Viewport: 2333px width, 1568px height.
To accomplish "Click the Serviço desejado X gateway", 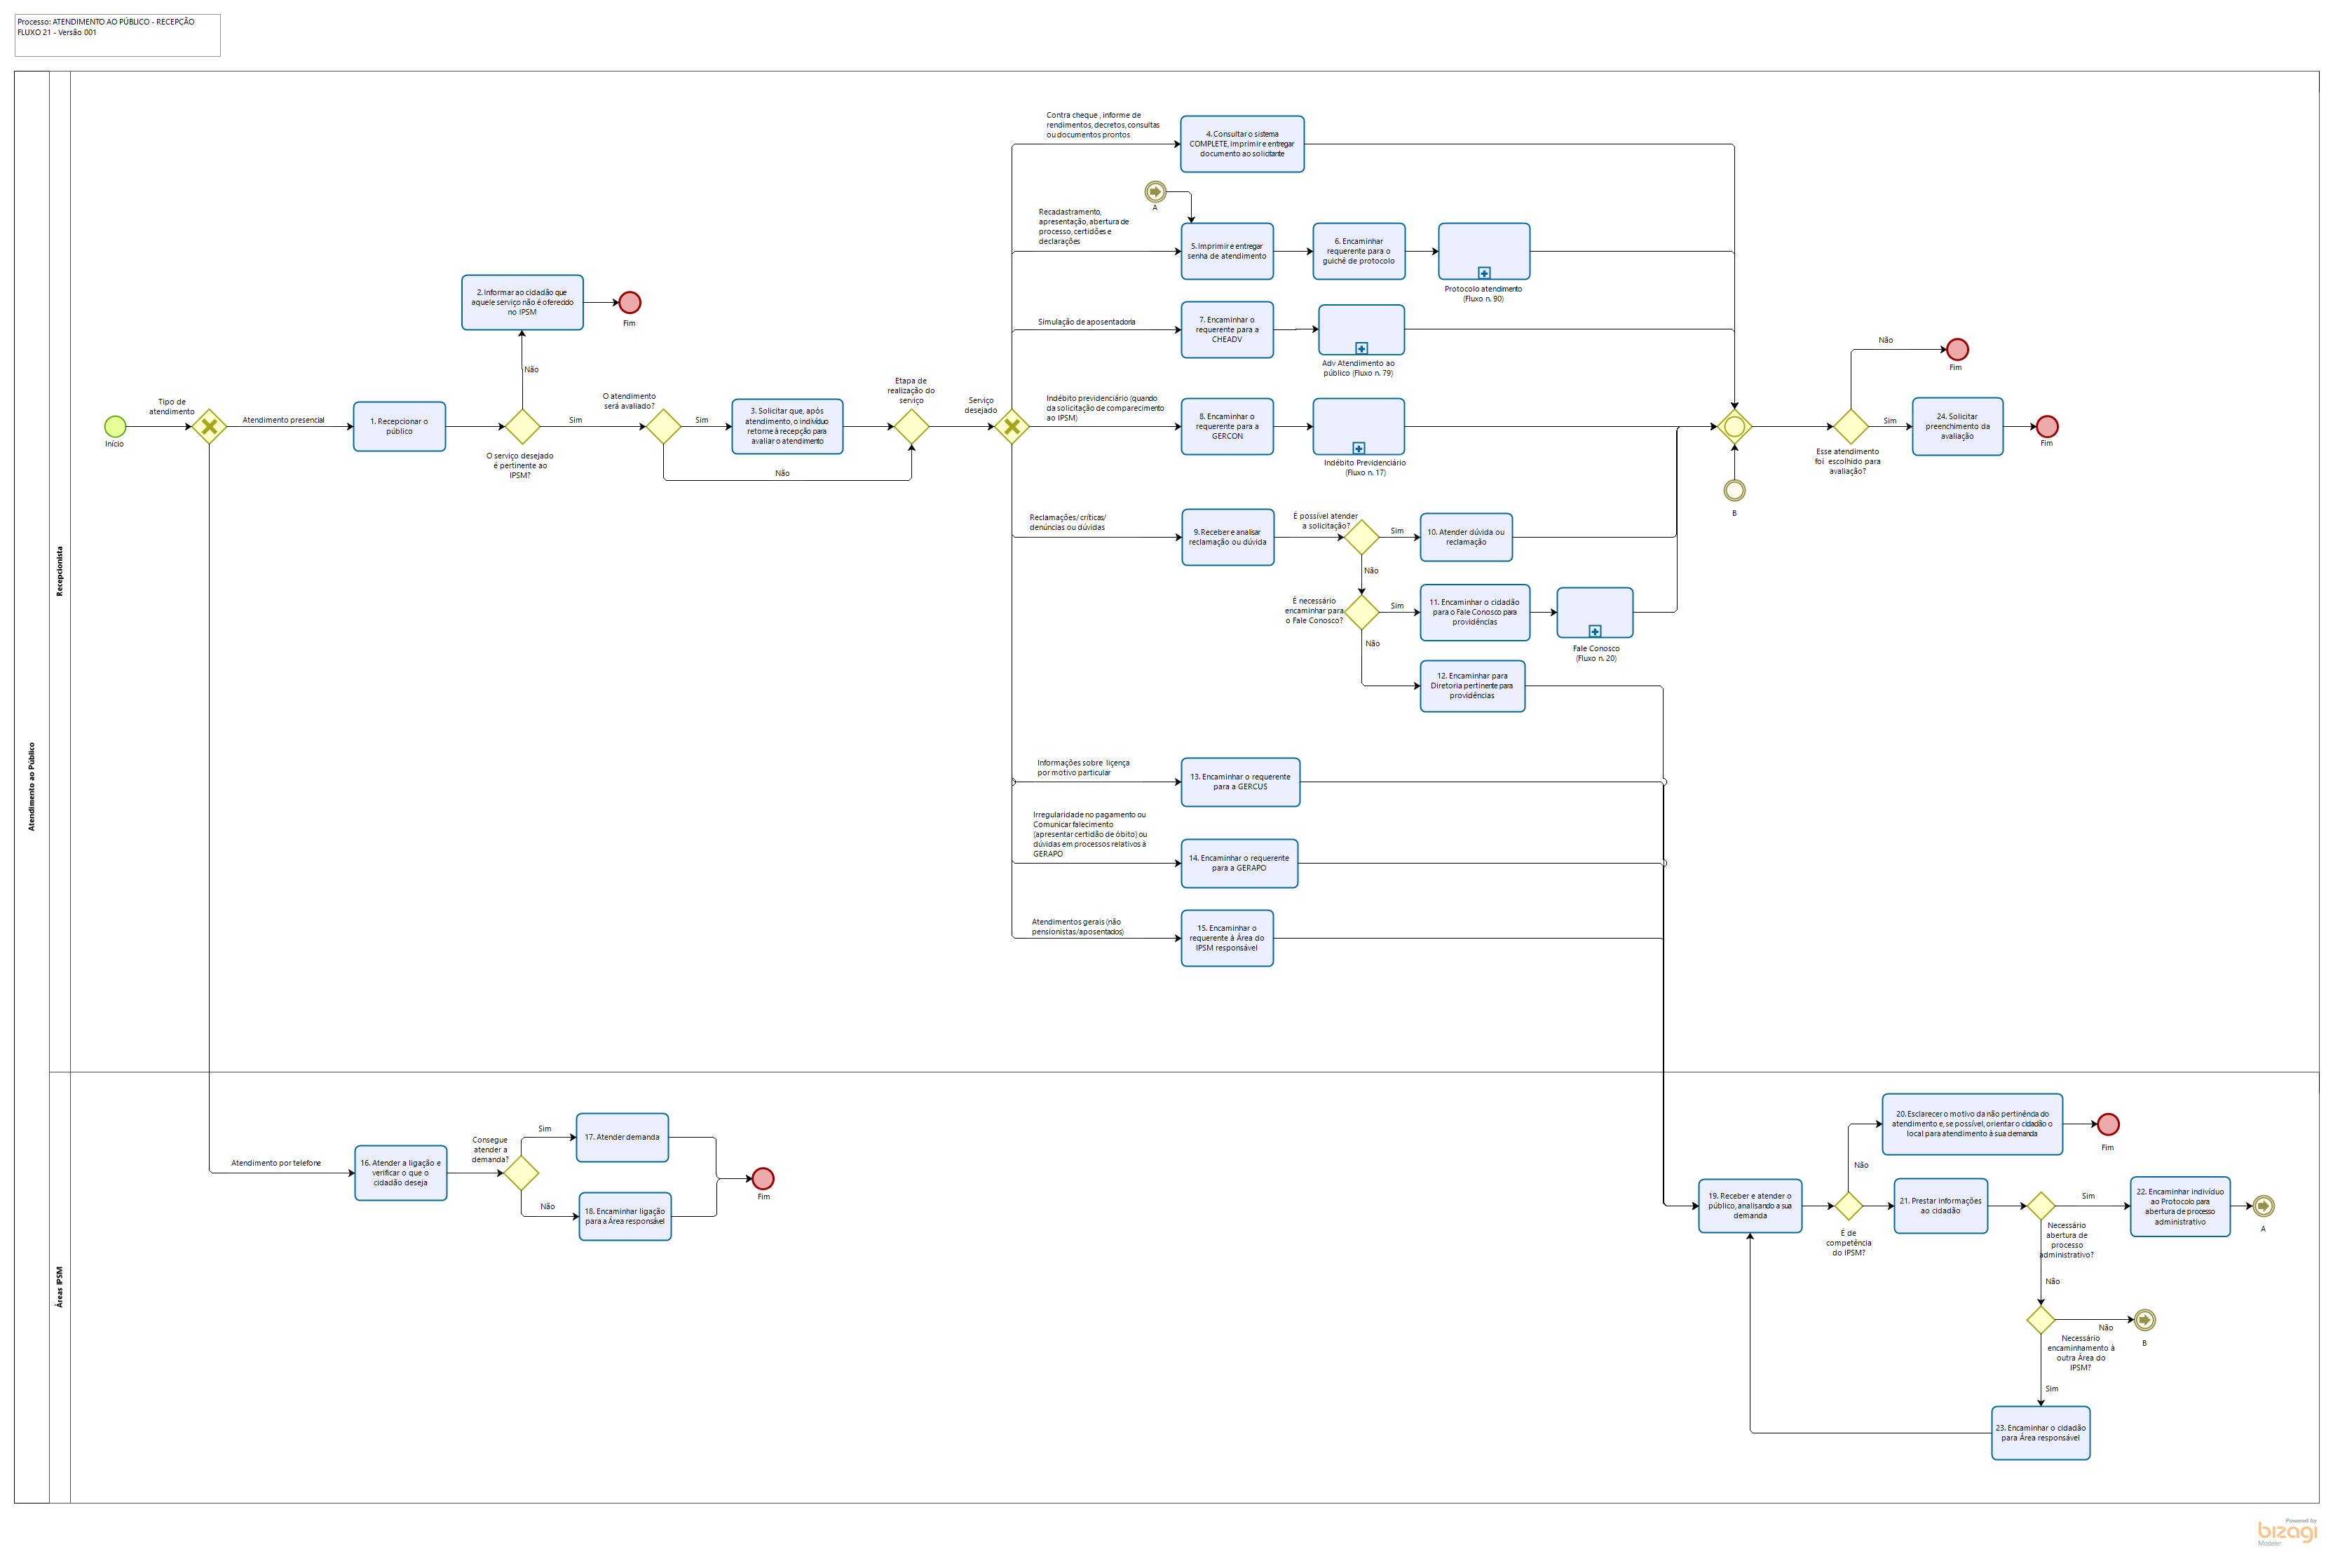I will [x=1012, y=427].
